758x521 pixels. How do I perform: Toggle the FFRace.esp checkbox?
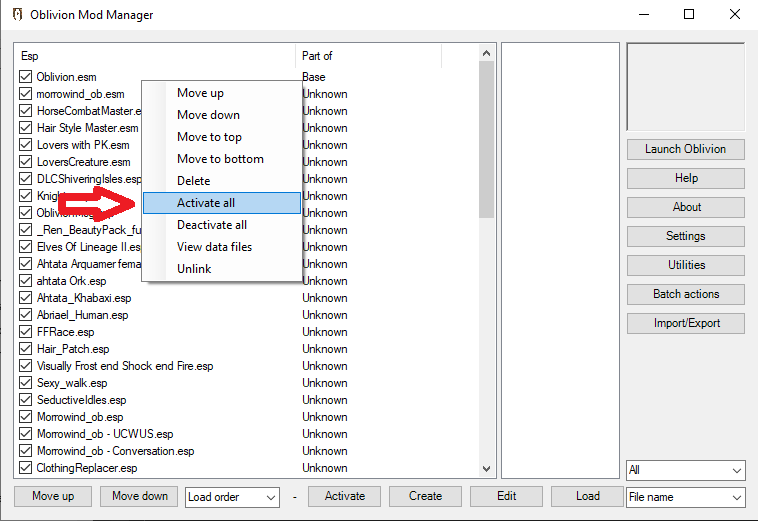pos(26,332)
